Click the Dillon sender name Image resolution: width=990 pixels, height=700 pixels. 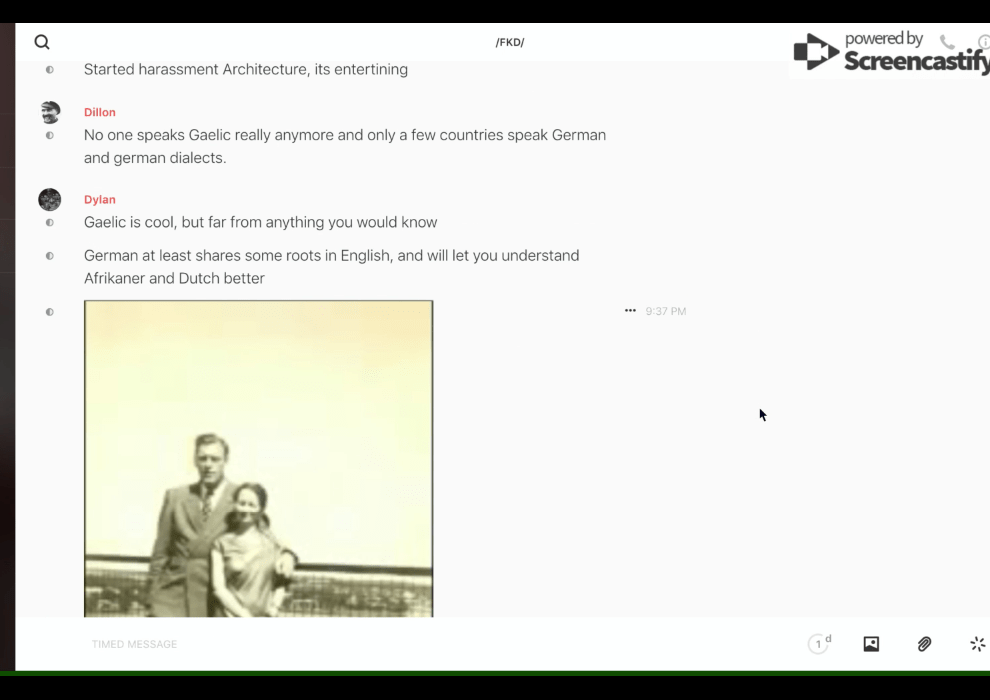click(100, 112)
